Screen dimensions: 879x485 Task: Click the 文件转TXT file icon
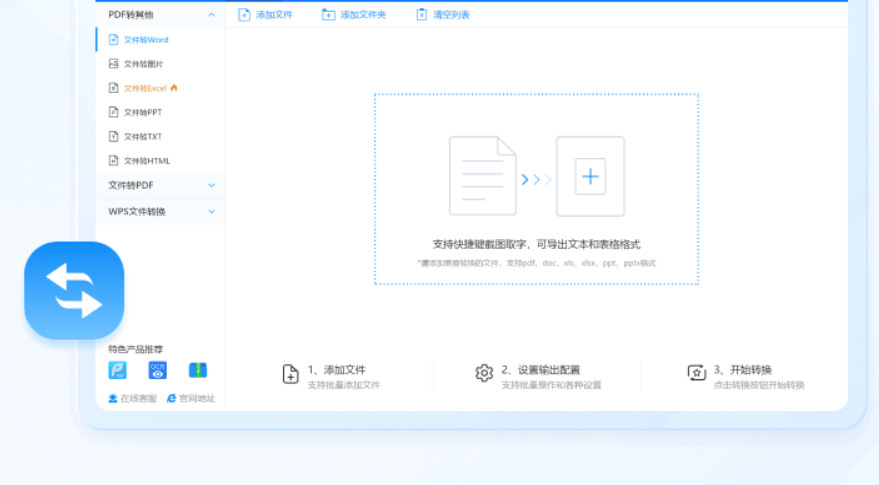[114, 136]
